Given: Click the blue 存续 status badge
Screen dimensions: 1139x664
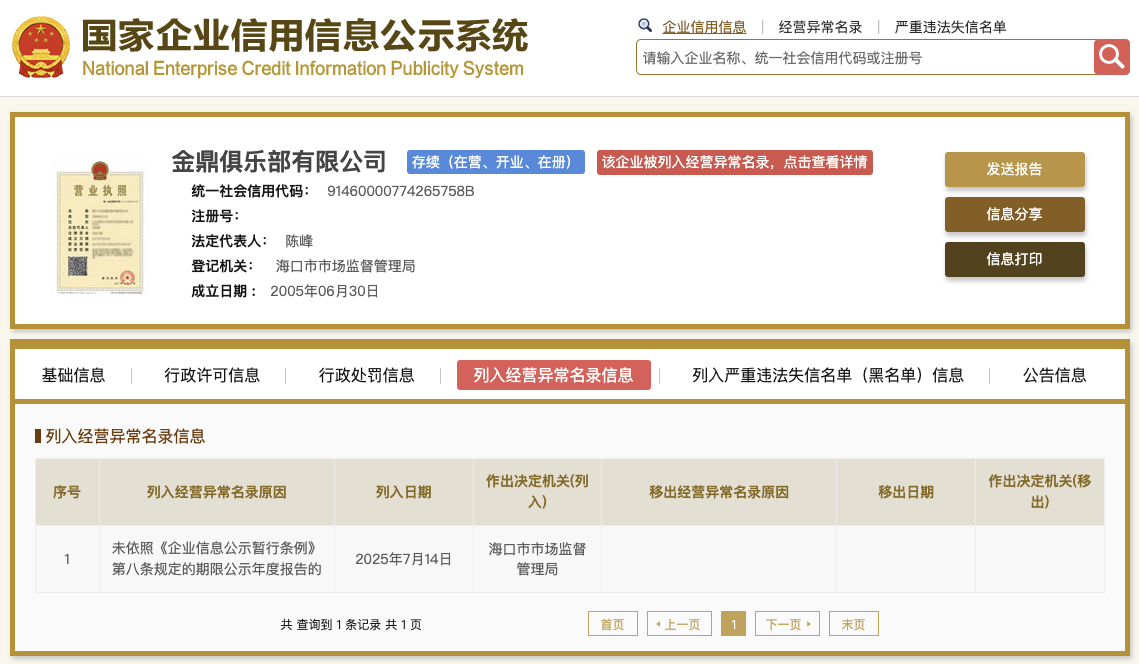Looking at the screenshot, I should tap(495, 162).
